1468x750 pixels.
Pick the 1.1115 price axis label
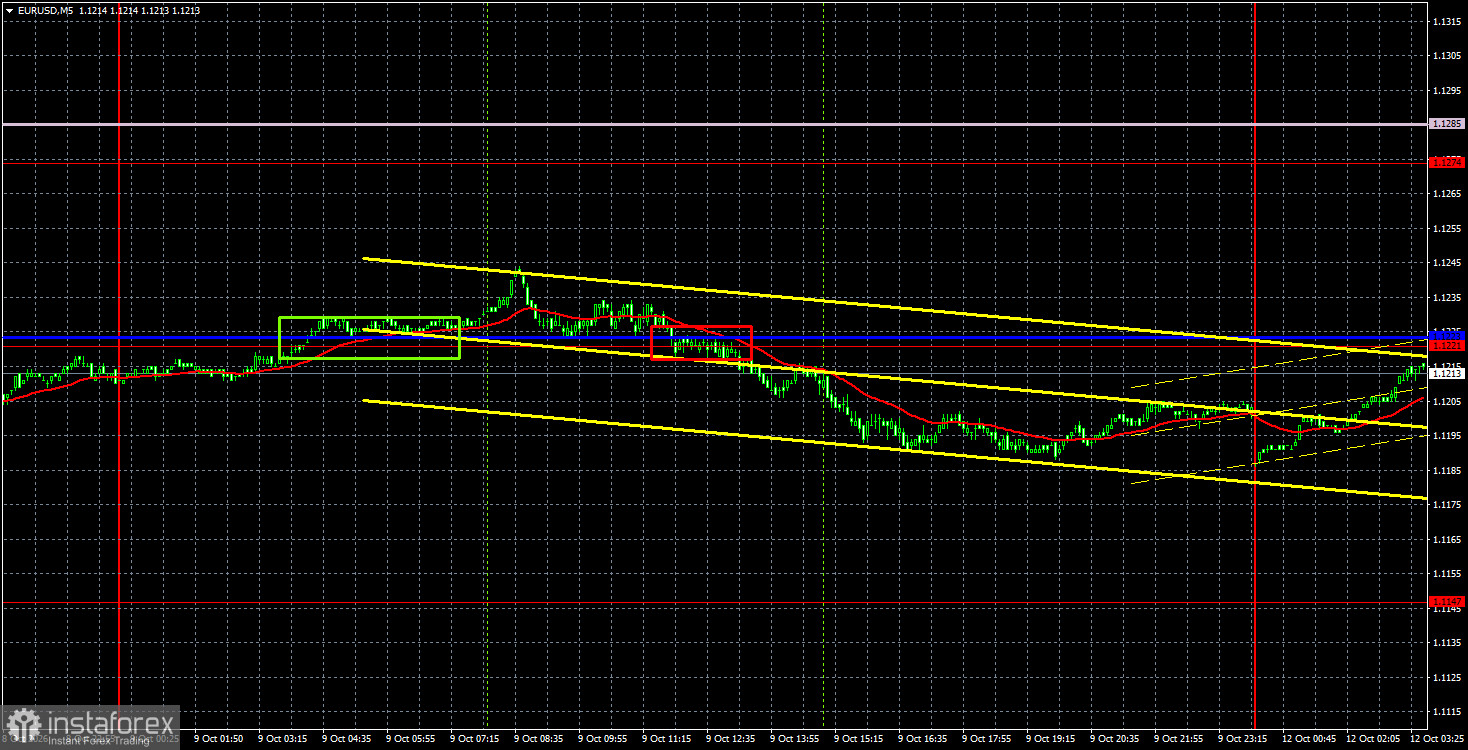[1447, 712]
